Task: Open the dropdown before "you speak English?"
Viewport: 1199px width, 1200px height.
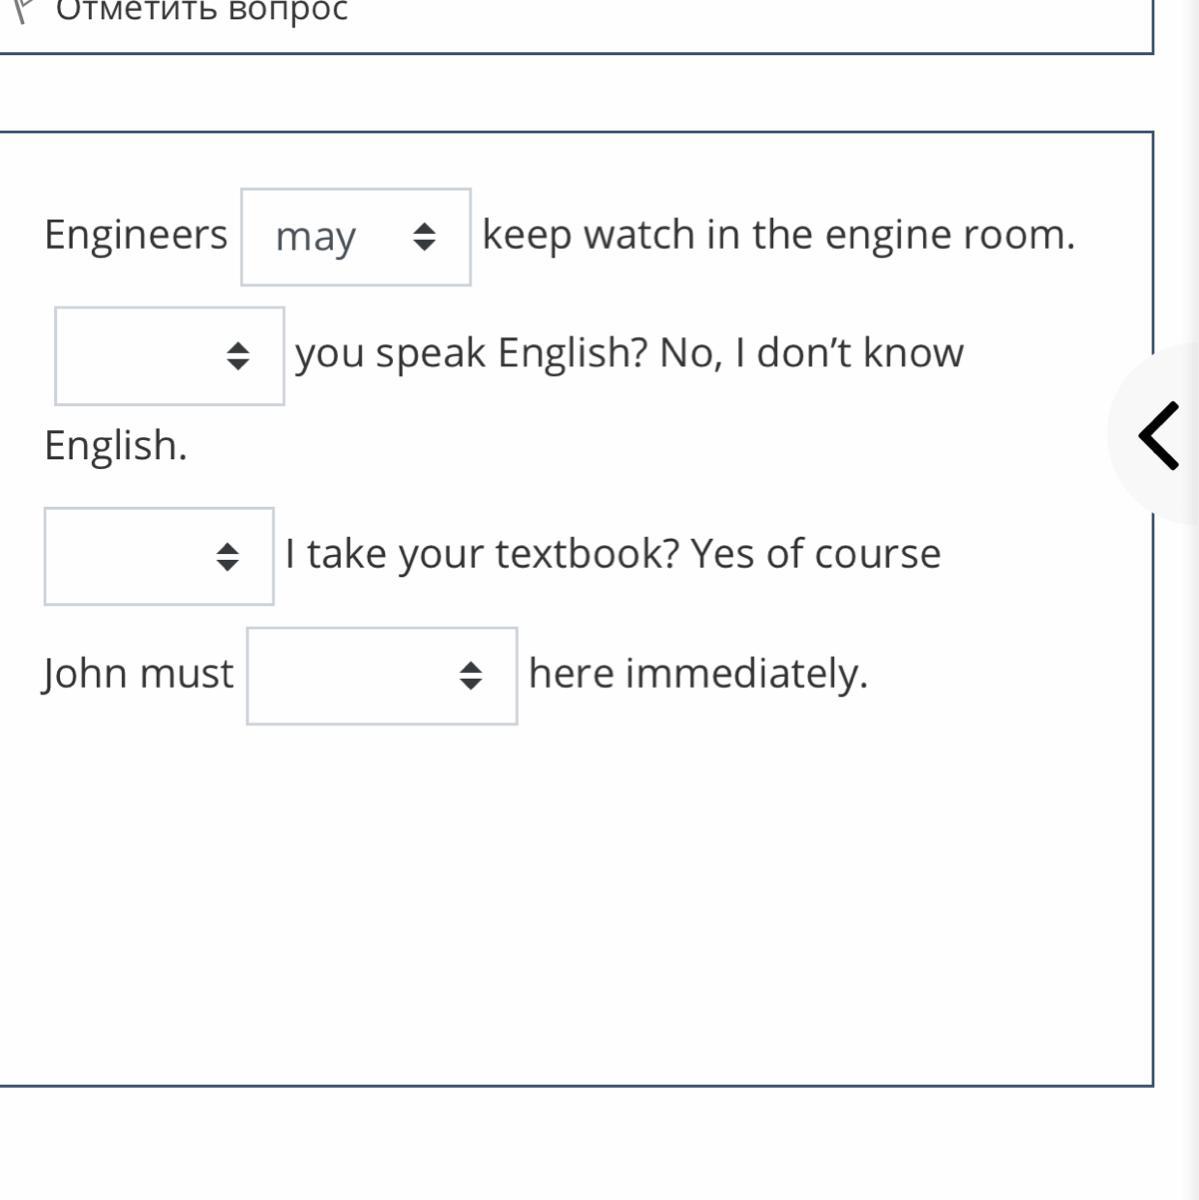Action: pos(169,356)
